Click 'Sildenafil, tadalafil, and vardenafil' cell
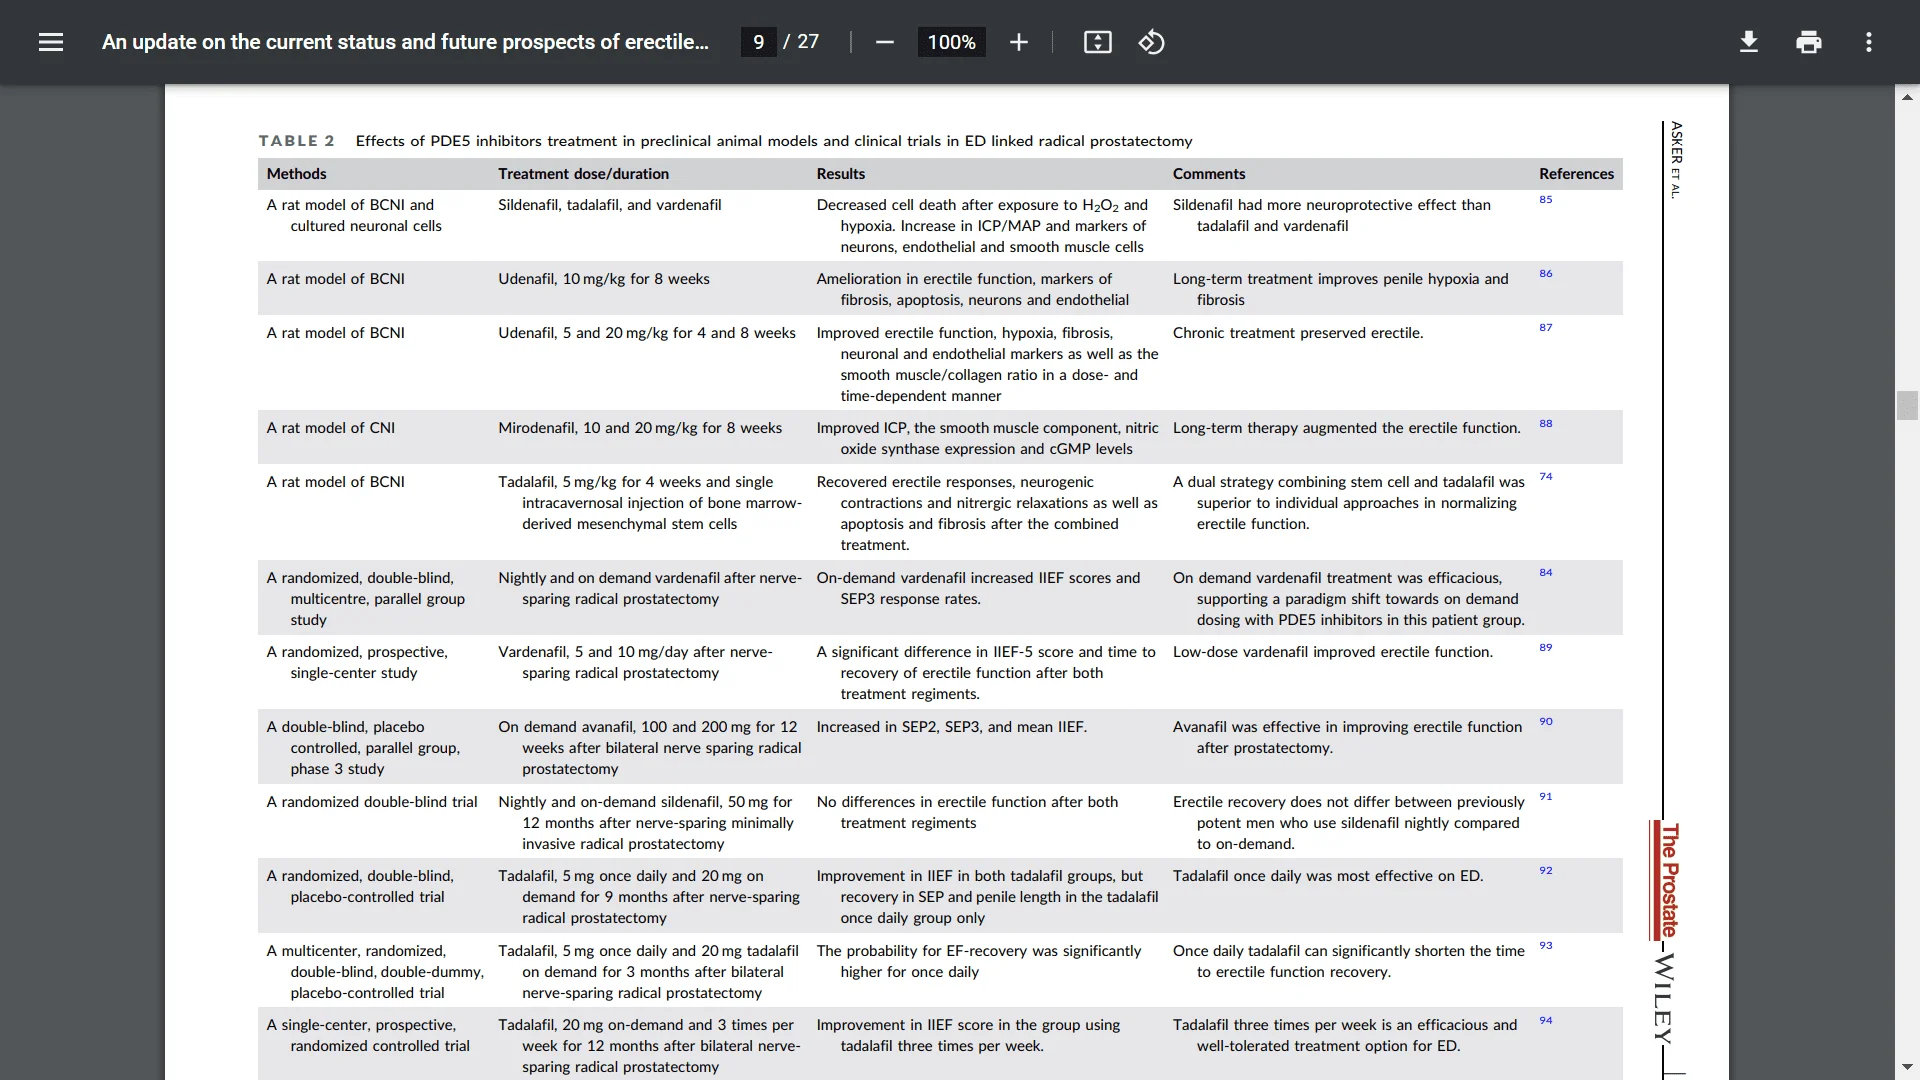The width and height of the screenshot is (1920, 1080). click(x=609, y=205)
